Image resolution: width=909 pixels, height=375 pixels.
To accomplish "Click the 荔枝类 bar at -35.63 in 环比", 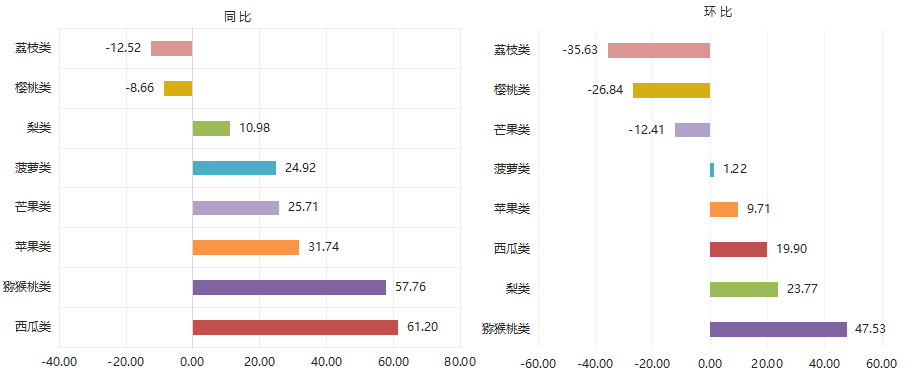I will [x=659, y=50].
